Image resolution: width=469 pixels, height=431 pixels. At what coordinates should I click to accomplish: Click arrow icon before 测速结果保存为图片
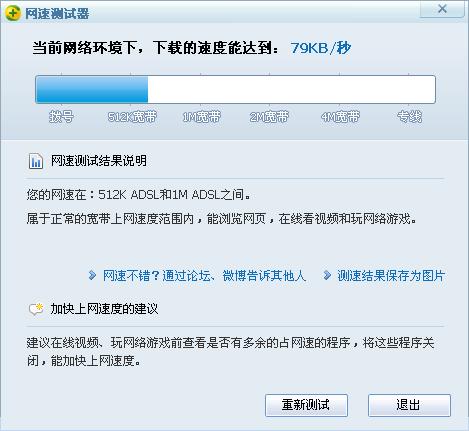327,275
